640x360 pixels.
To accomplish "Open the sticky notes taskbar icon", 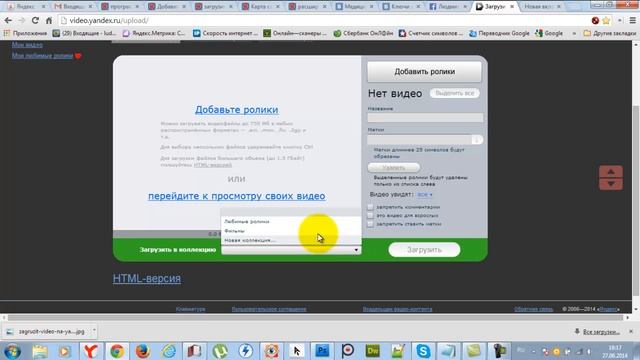I will pyautogui.click(x=474, y=351).
